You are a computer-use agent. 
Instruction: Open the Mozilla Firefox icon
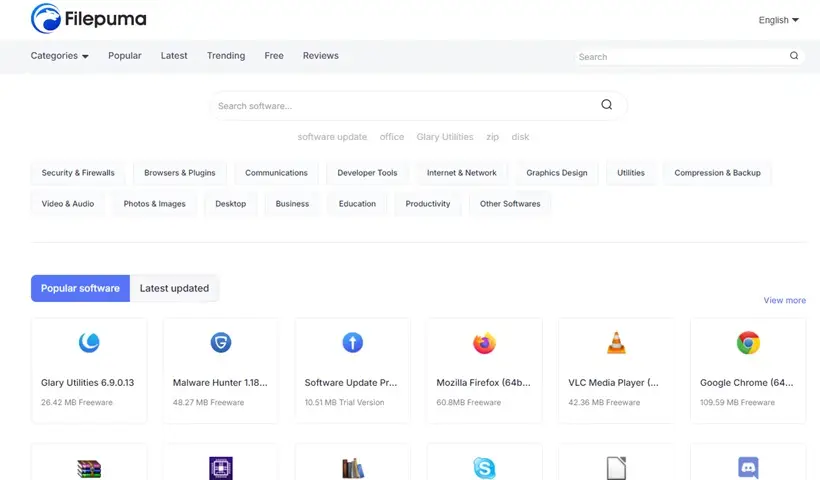pyautogui.click(x=484, y=343)
